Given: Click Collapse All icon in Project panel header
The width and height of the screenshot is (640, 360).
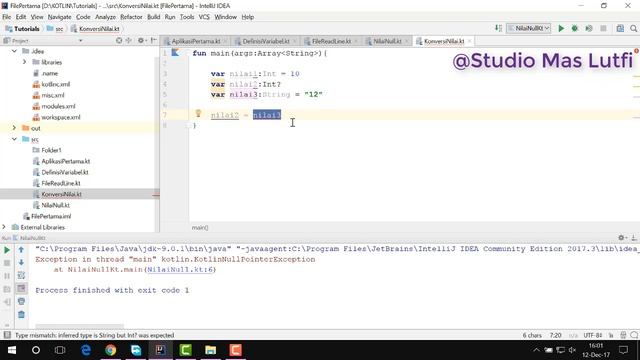Looking at the screenshot, I should pos(129,40).
